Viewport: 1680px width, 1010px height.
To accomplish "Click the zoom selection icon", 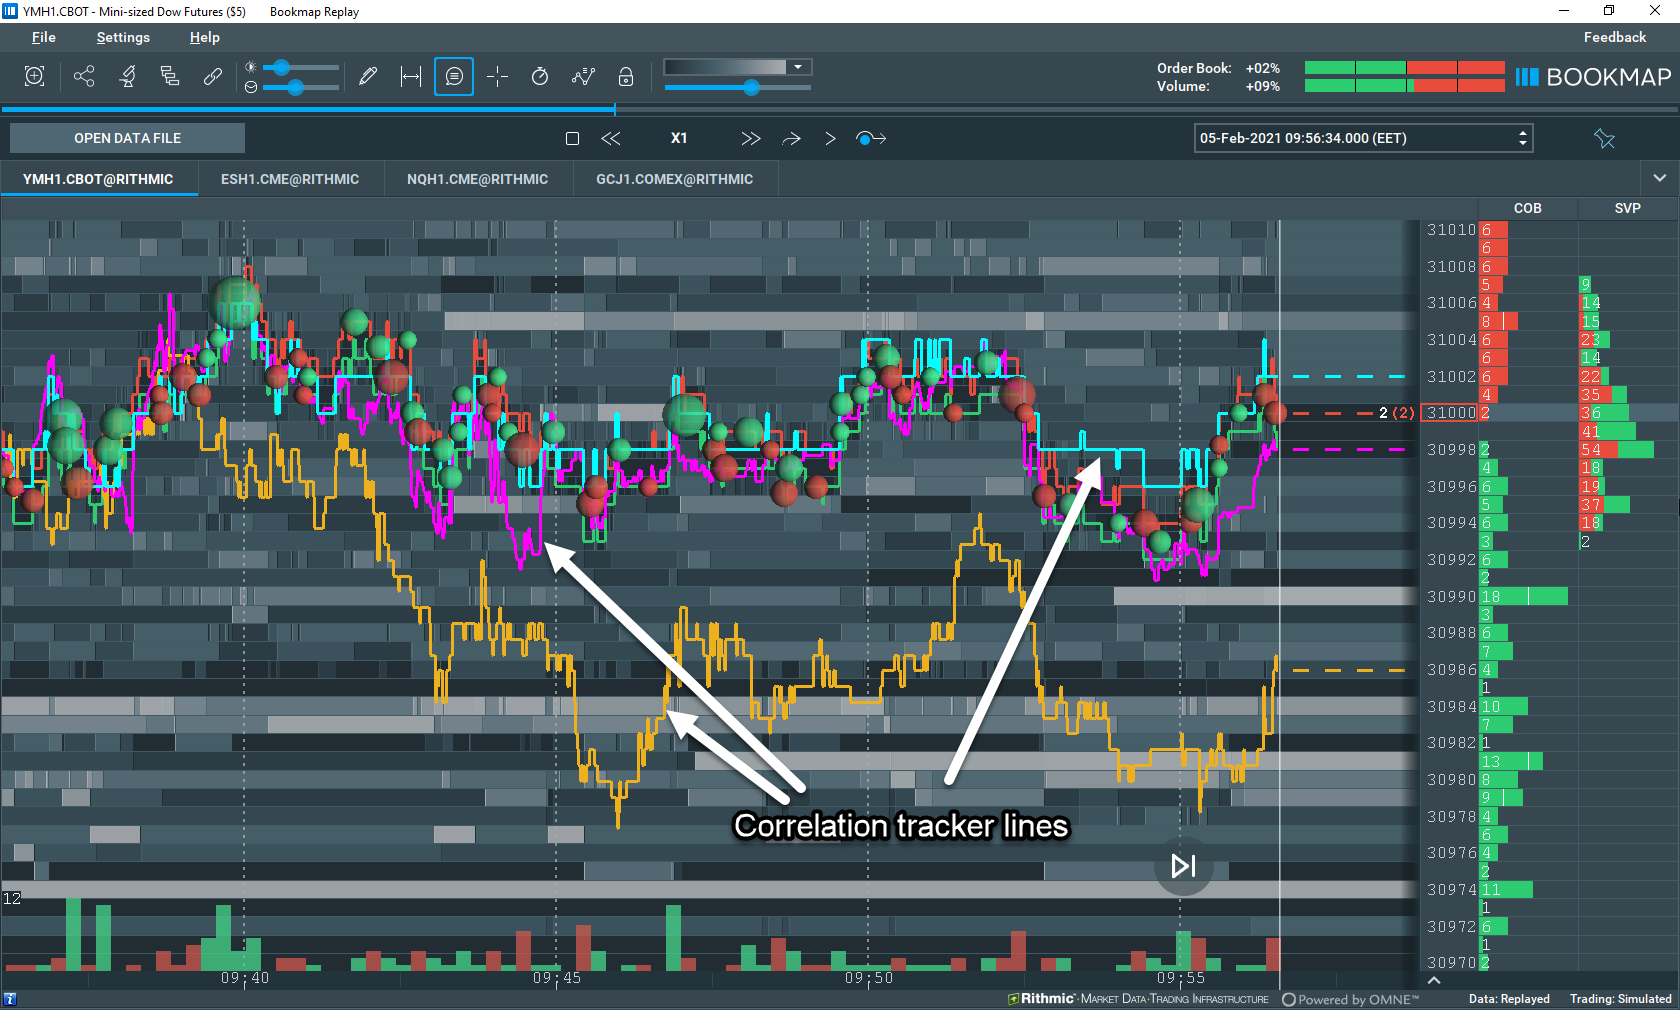I will point(34,76).
